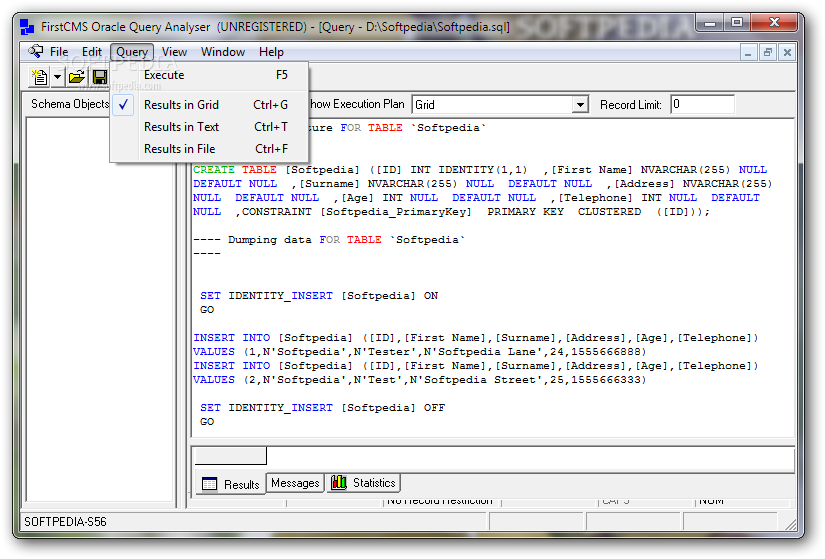
Task: Click the FirstCMS title bar application icon
Action: point(27,26)
